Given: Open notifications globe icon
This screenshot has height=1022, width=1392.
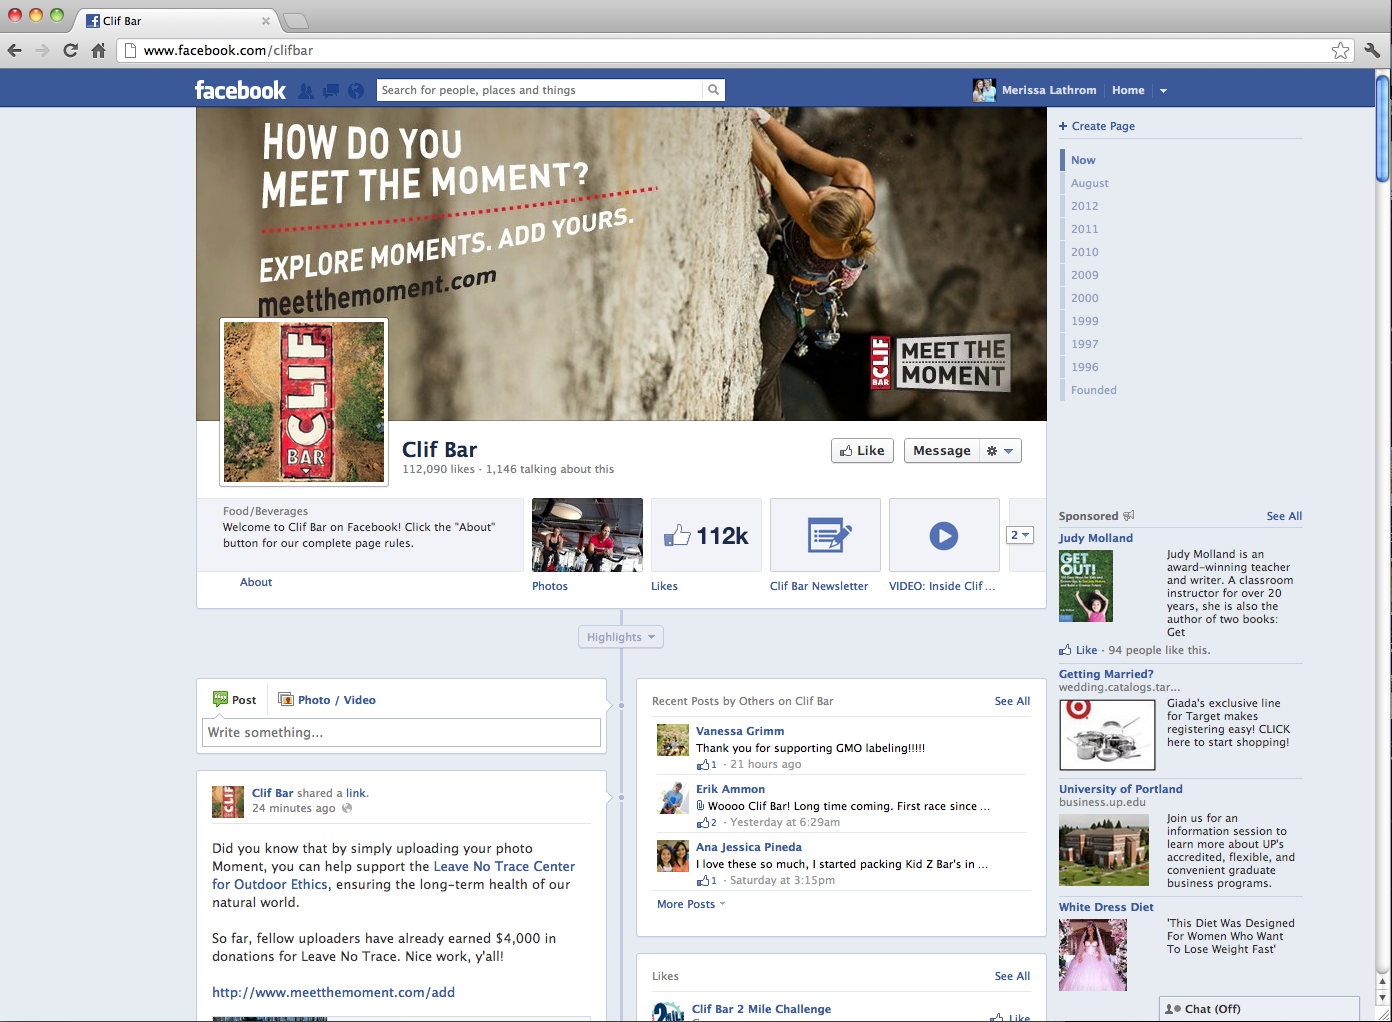Looking at the screenshot, I should pyautogui.click(x=356, y=90).
